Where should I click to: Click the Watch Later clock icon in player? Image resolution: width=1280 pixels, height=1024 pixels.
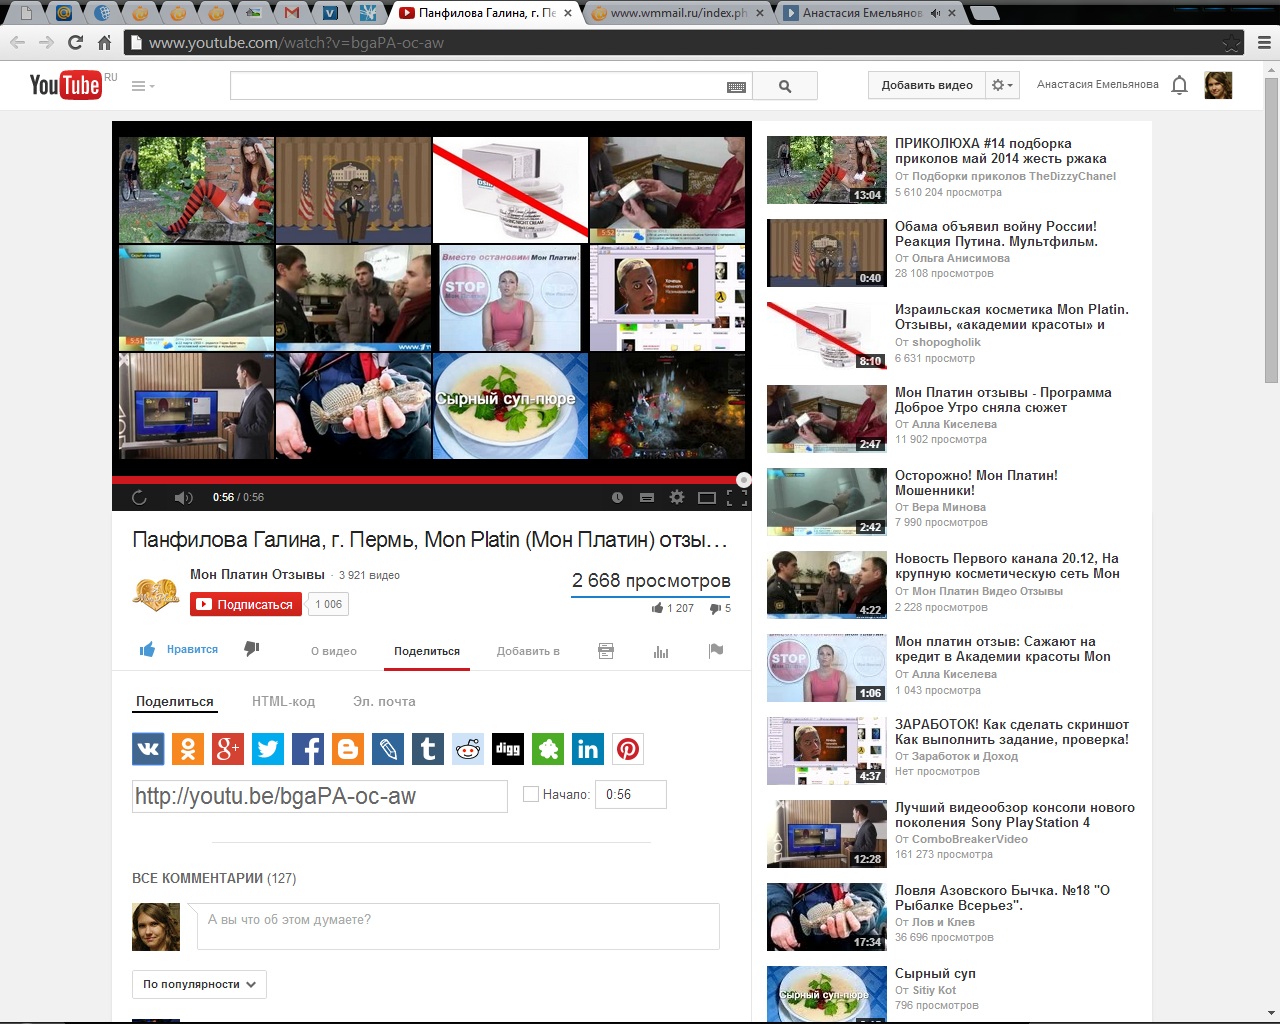[x=617, y=497]
